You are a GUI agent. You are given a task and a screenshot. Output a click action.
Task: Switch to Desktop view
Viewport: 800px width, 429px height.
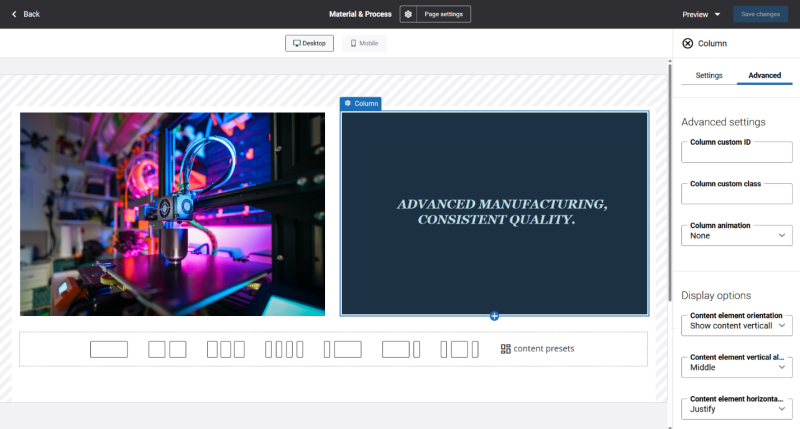click(x=309, y=43)
